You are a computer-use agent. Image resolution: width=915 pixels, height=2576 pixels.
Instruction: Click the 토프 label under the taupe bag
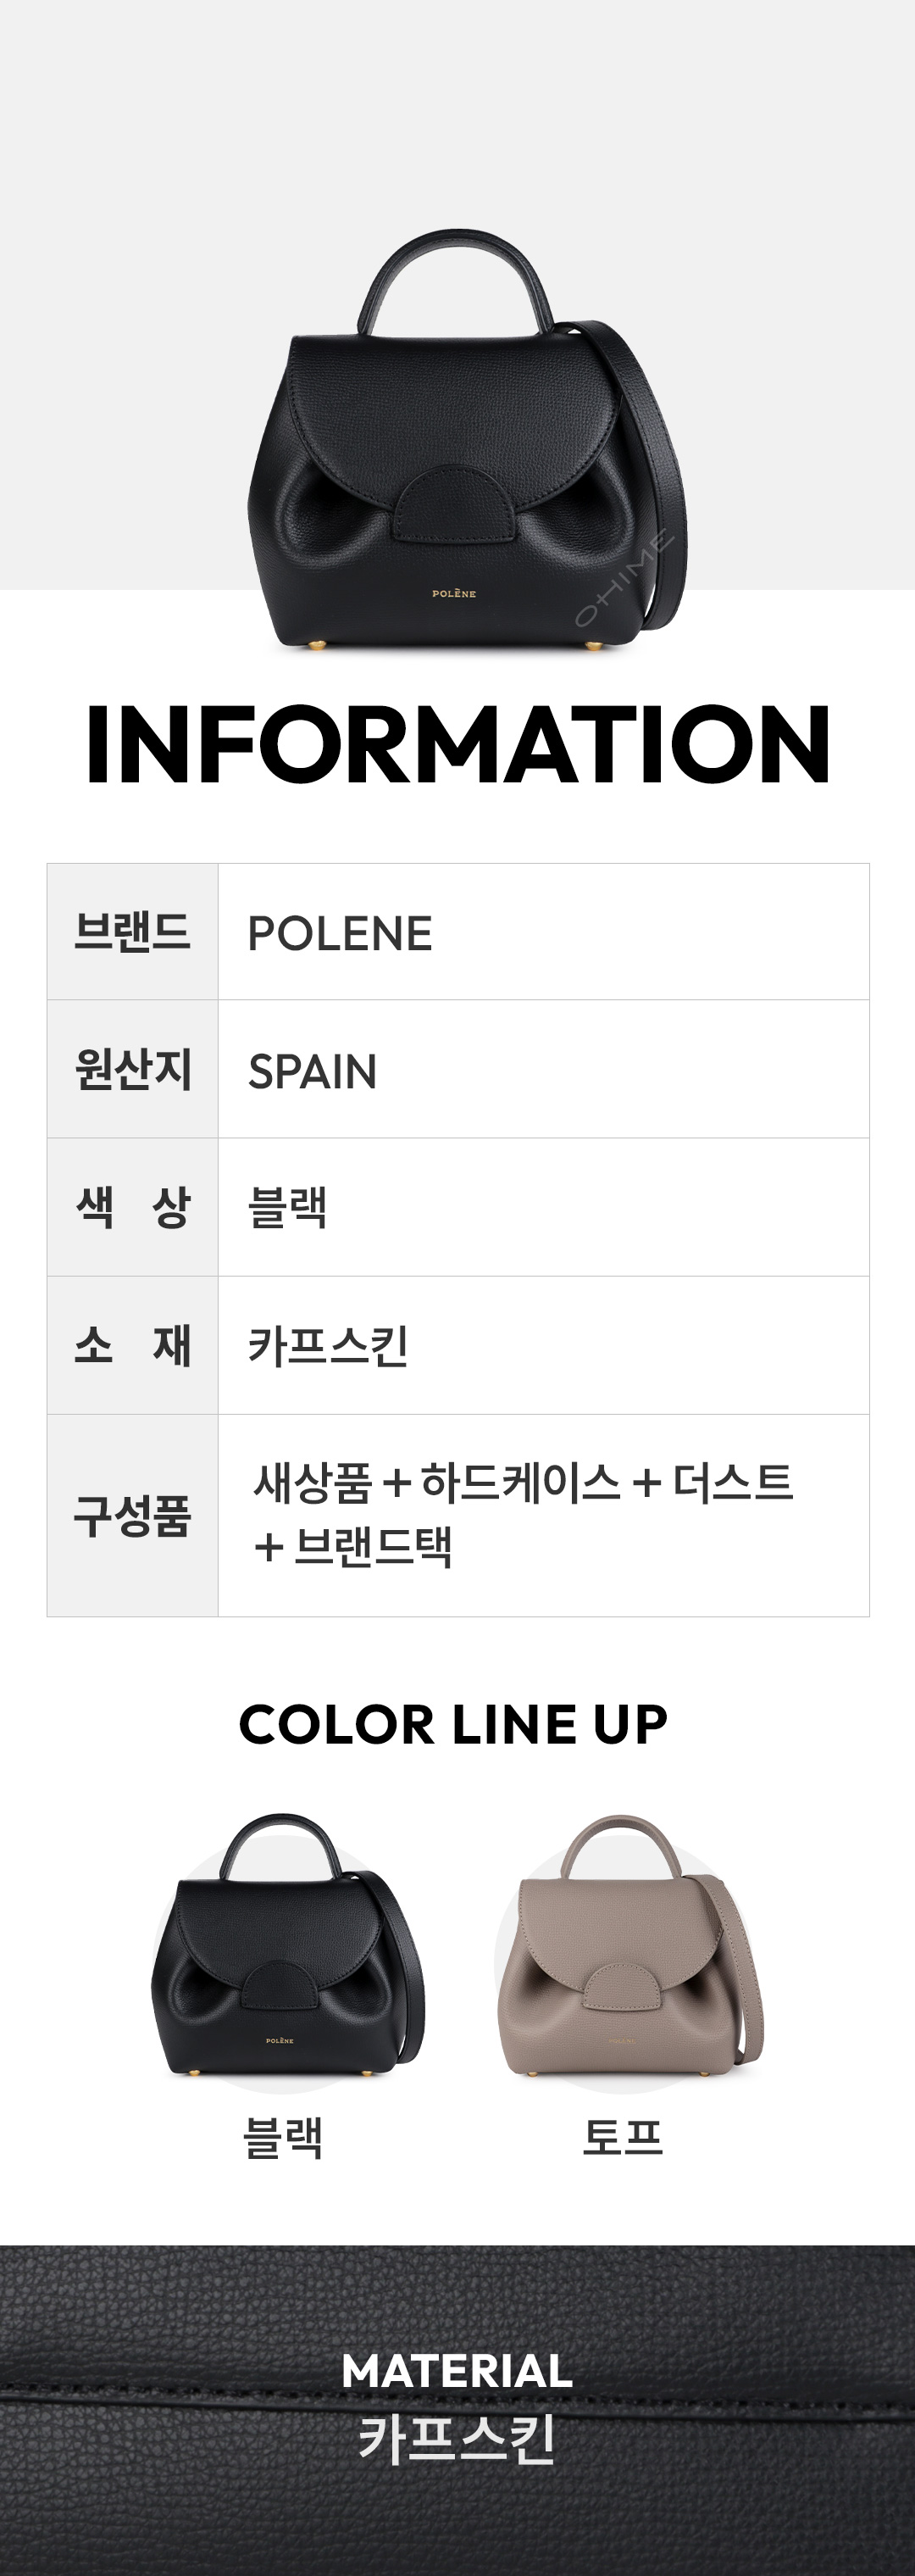623,2138
